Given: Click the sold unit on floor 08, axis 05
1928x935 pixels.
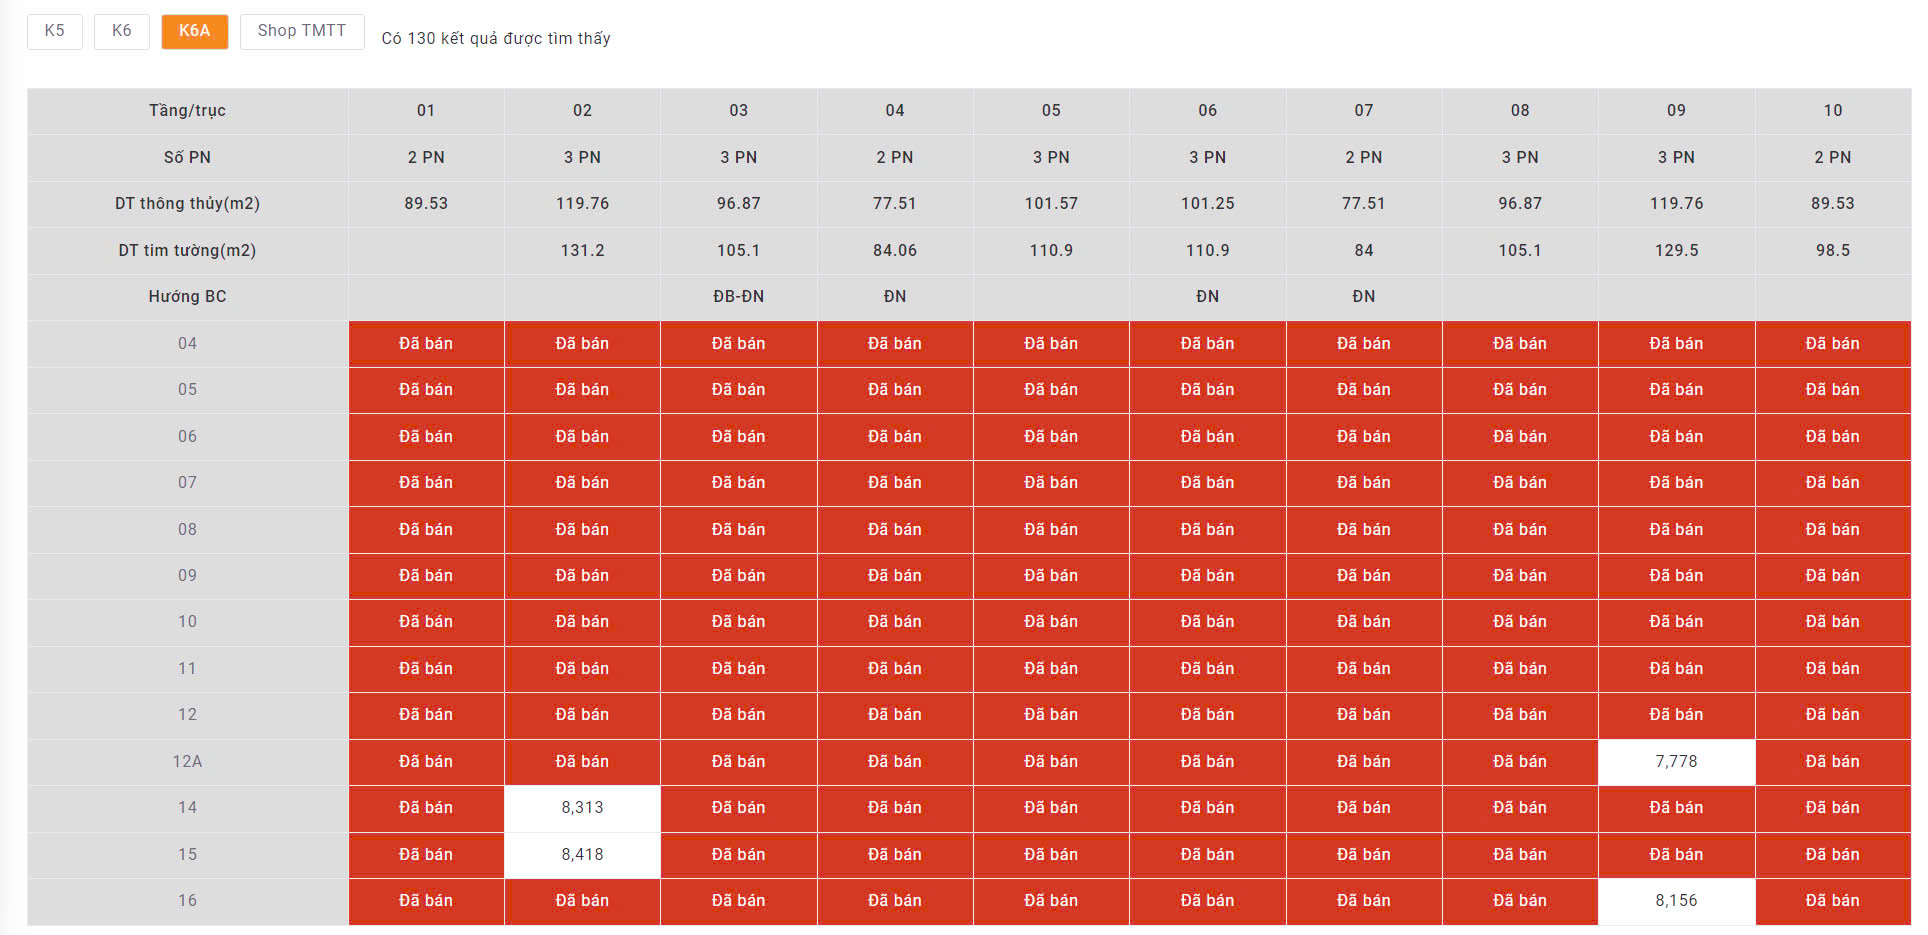Looking at the screenshot, I should pos(1051,529).
